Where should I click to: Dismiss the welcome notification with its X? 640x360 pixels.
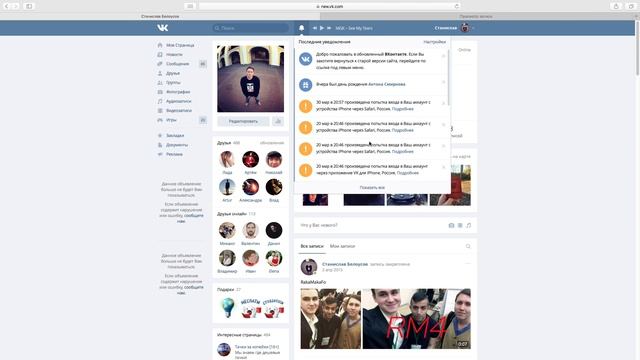[444, 56]
